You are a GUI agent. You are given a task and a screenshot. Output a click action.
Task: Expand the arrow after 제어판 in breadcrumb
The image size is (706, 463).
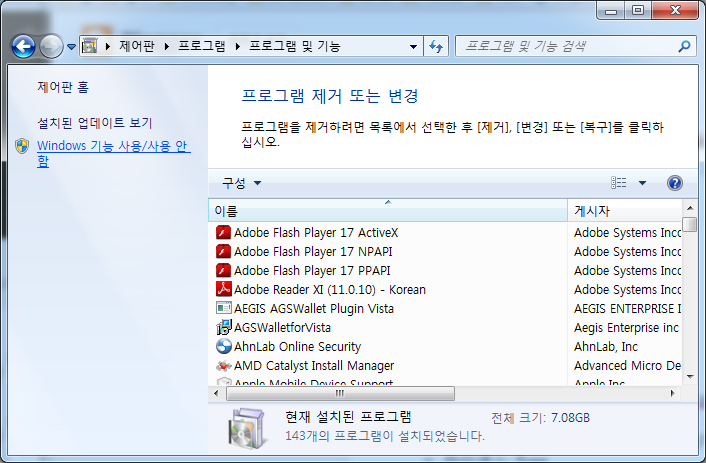(x=167, y=46)
